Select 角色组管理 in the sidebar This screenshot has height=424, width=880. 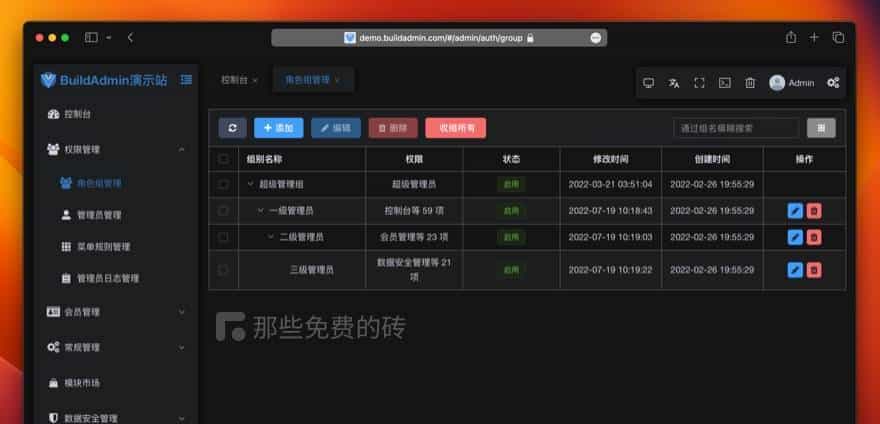[x=116, y=183]
